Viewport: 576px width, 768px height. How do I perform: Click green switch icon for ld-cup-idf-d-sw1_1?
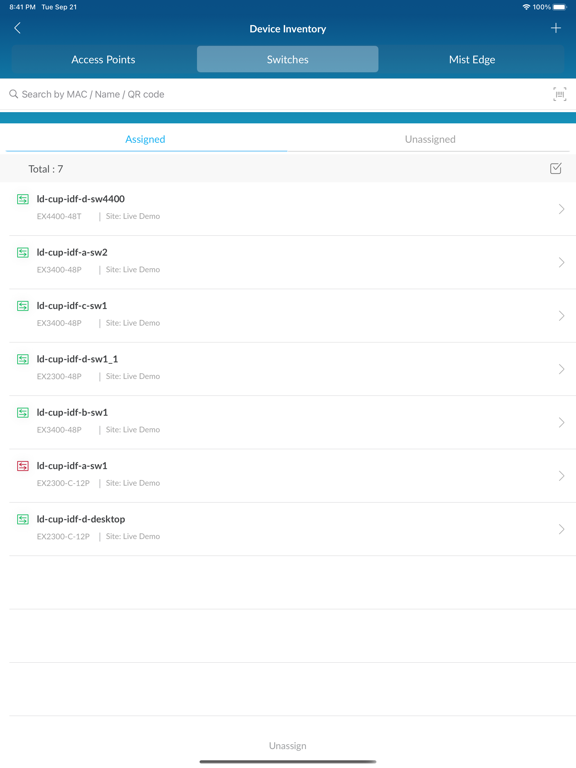coord(23,359)
